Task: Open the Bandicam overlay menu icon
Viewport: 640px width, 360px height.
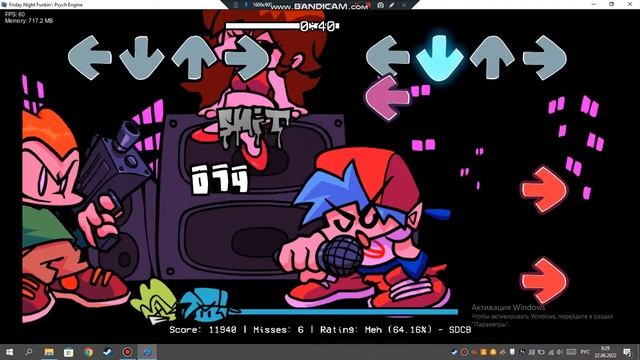Action: 236,5
